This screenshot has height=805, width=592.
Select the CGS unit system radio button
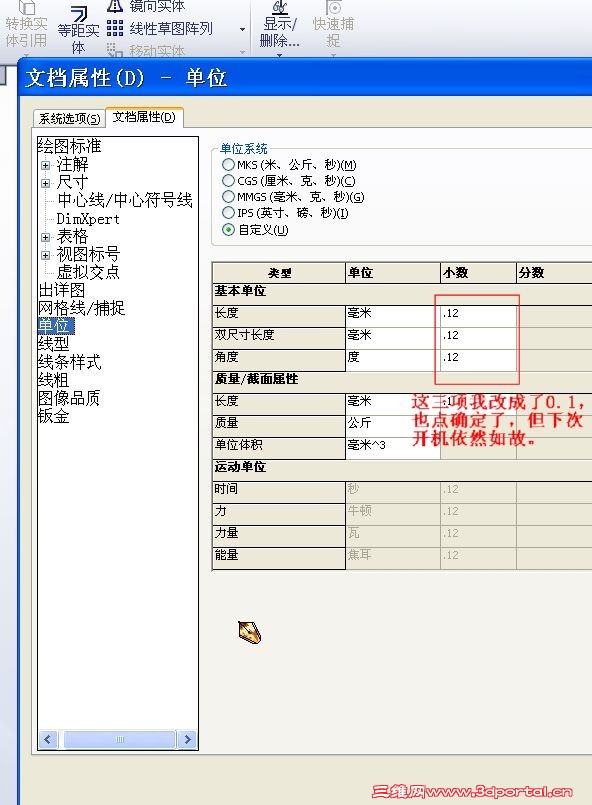click(x=228, y=181)
